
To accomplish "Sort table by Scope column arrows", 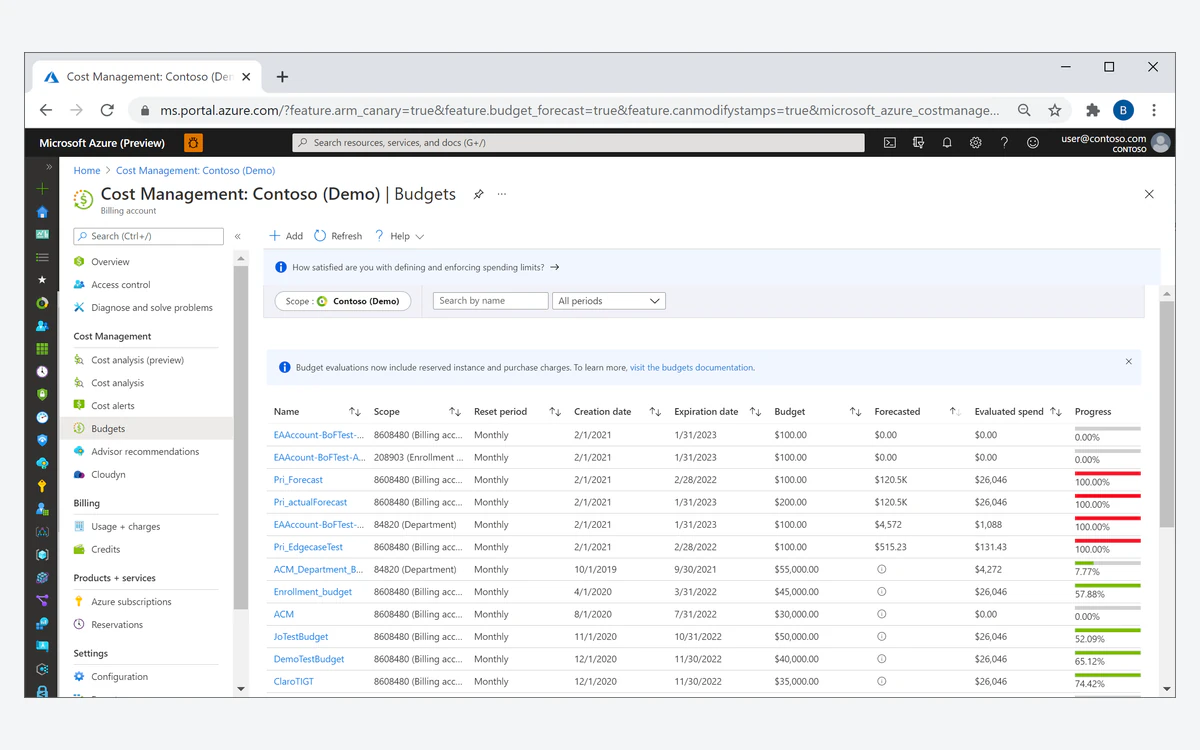I will click(454, 412).
